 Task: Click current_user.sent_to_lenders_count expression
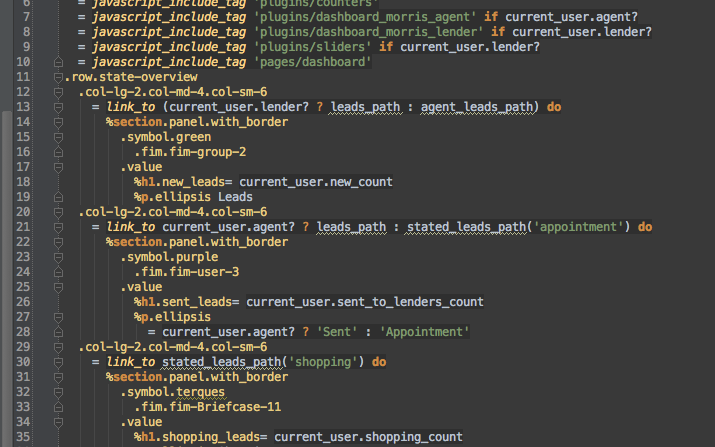365,302
